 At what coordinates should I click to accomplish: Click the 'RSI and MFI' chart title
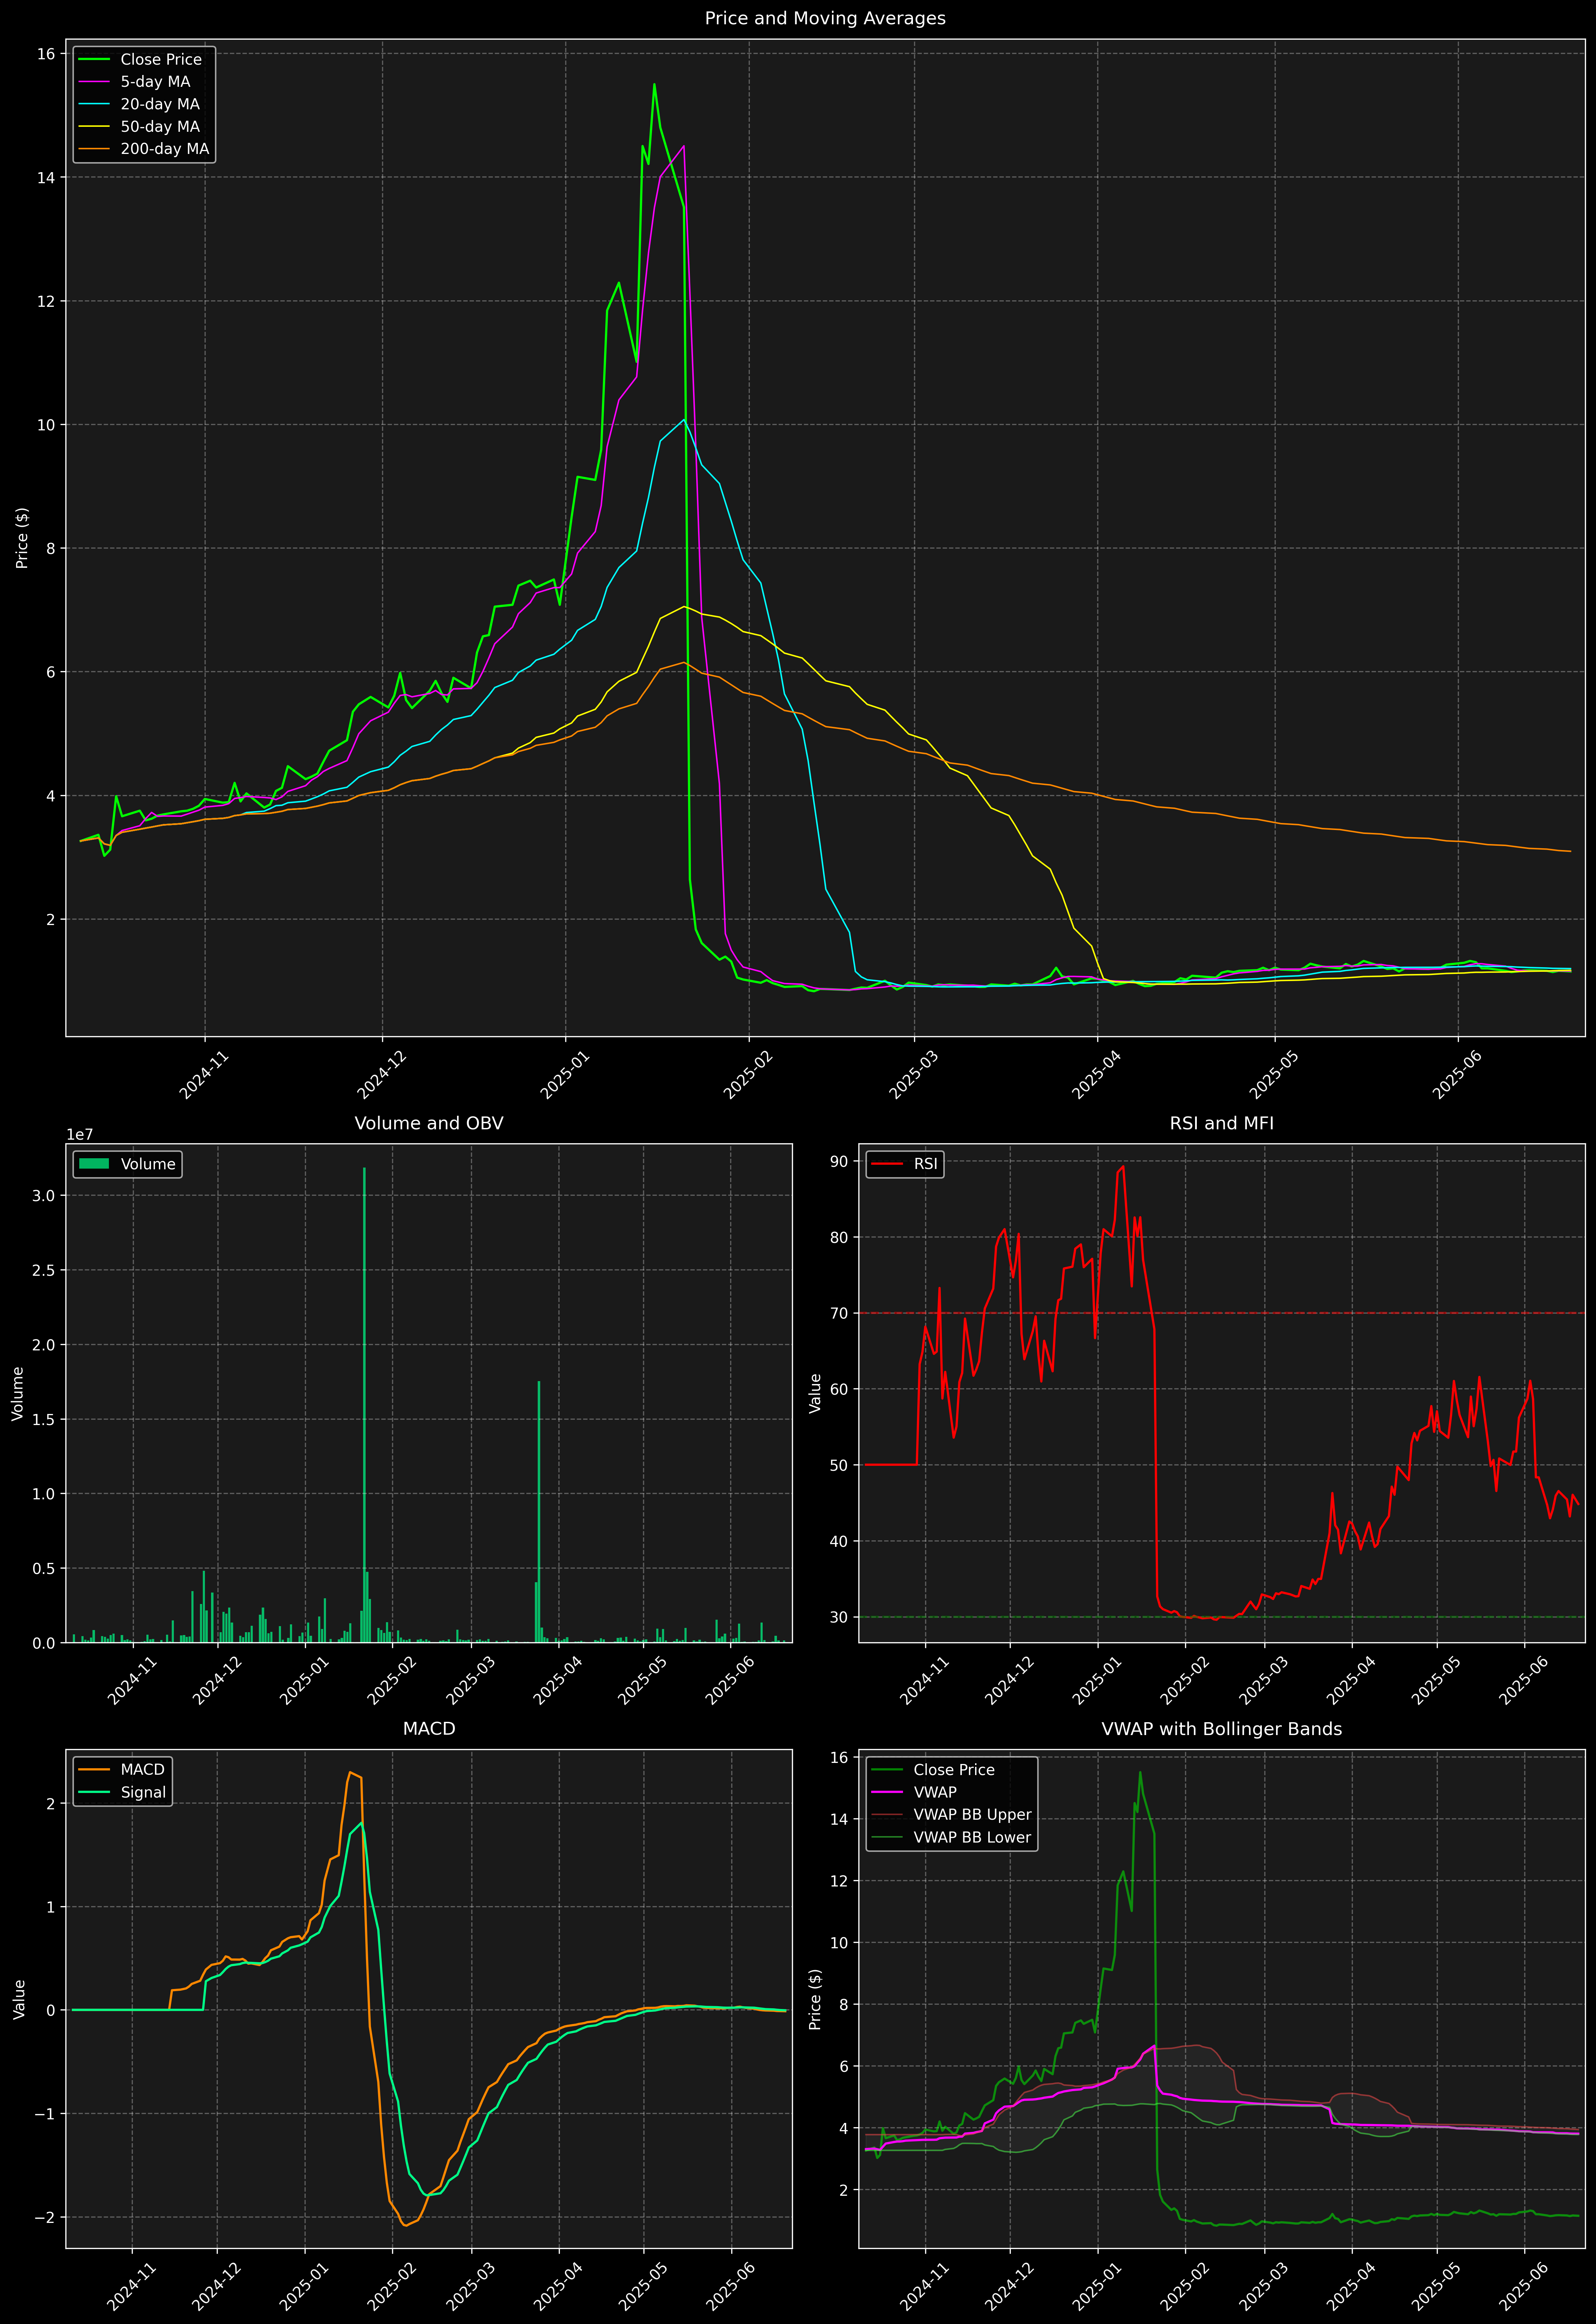[x=1222, y=1123]
